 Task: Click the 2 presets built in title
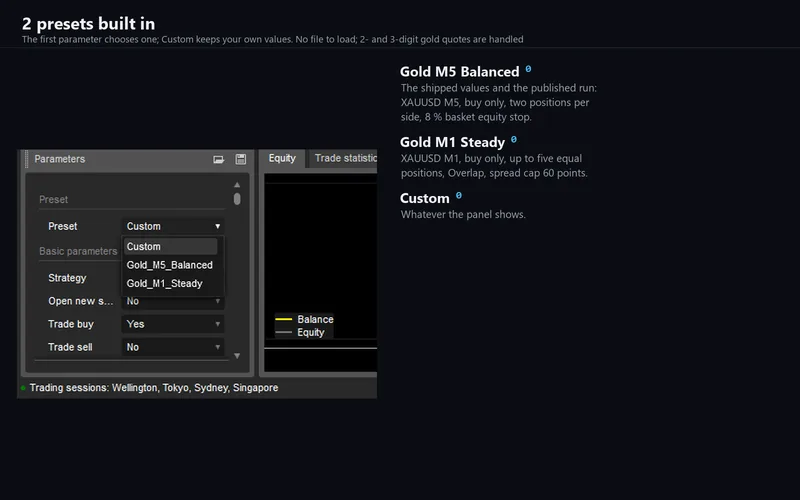[x=88, y=23]
